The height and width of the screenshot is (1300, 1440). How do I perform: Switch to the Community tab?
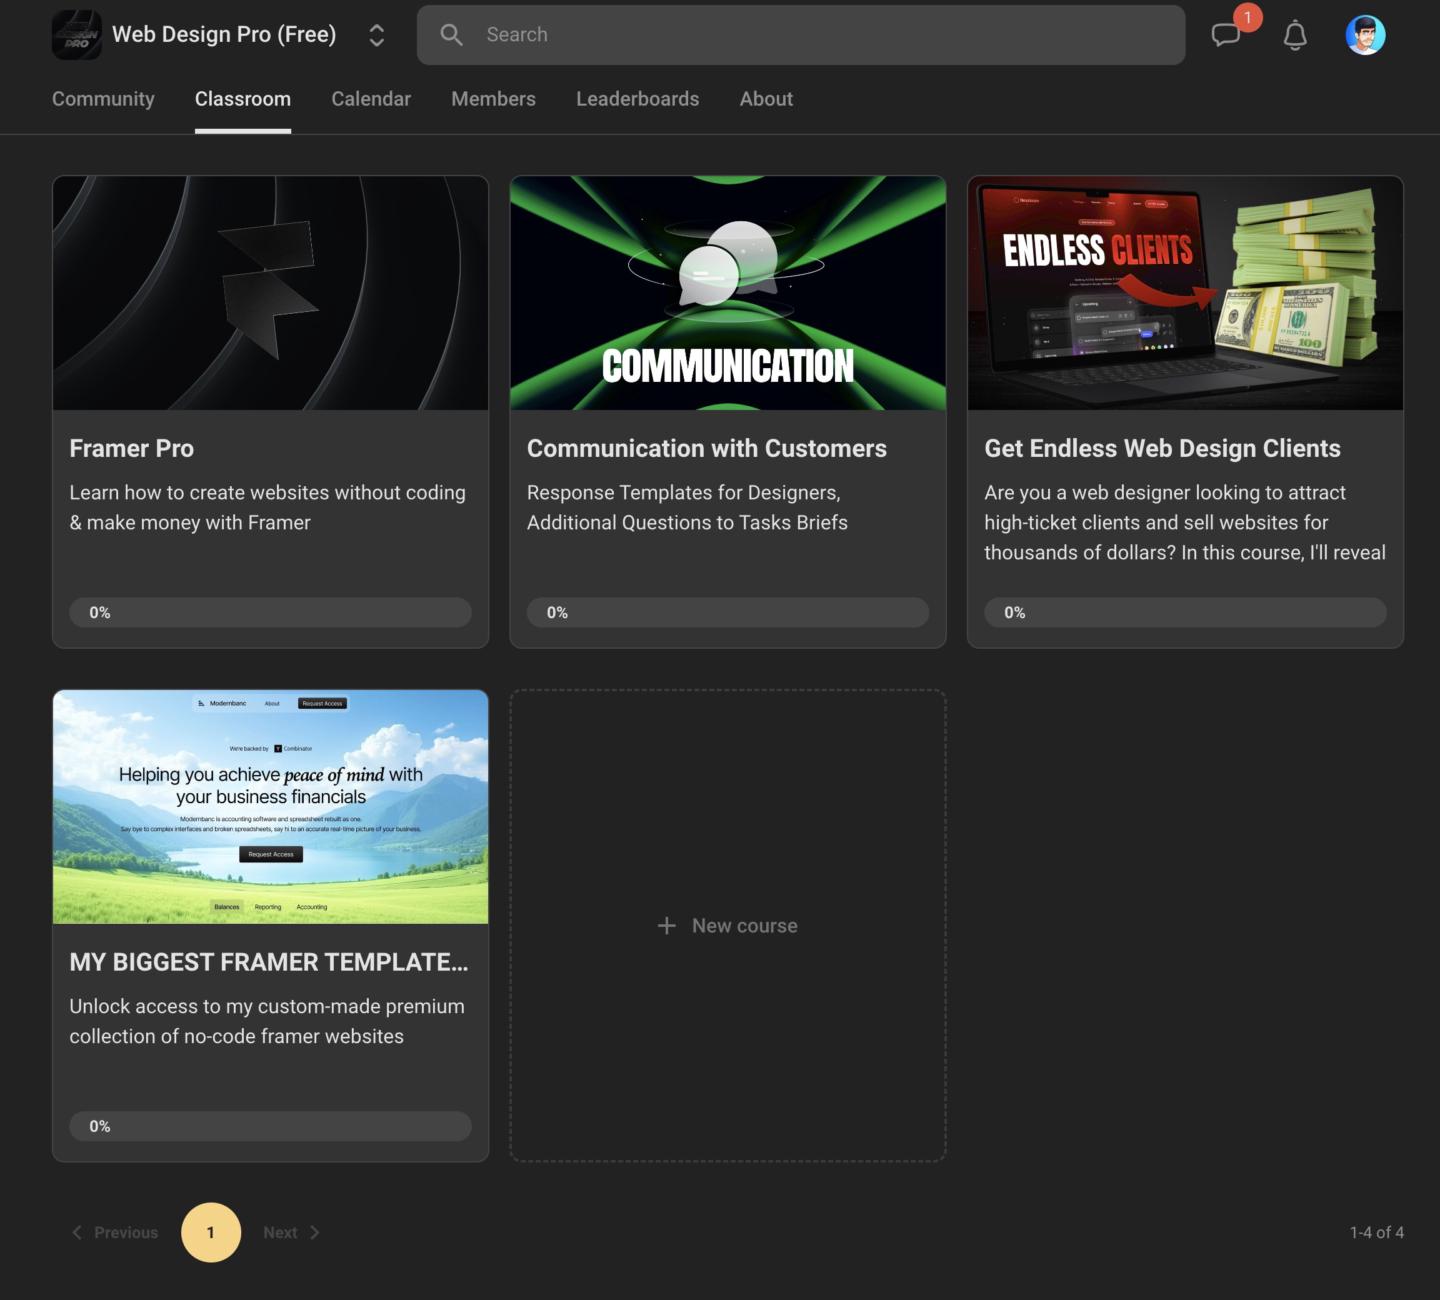point(103,99)
